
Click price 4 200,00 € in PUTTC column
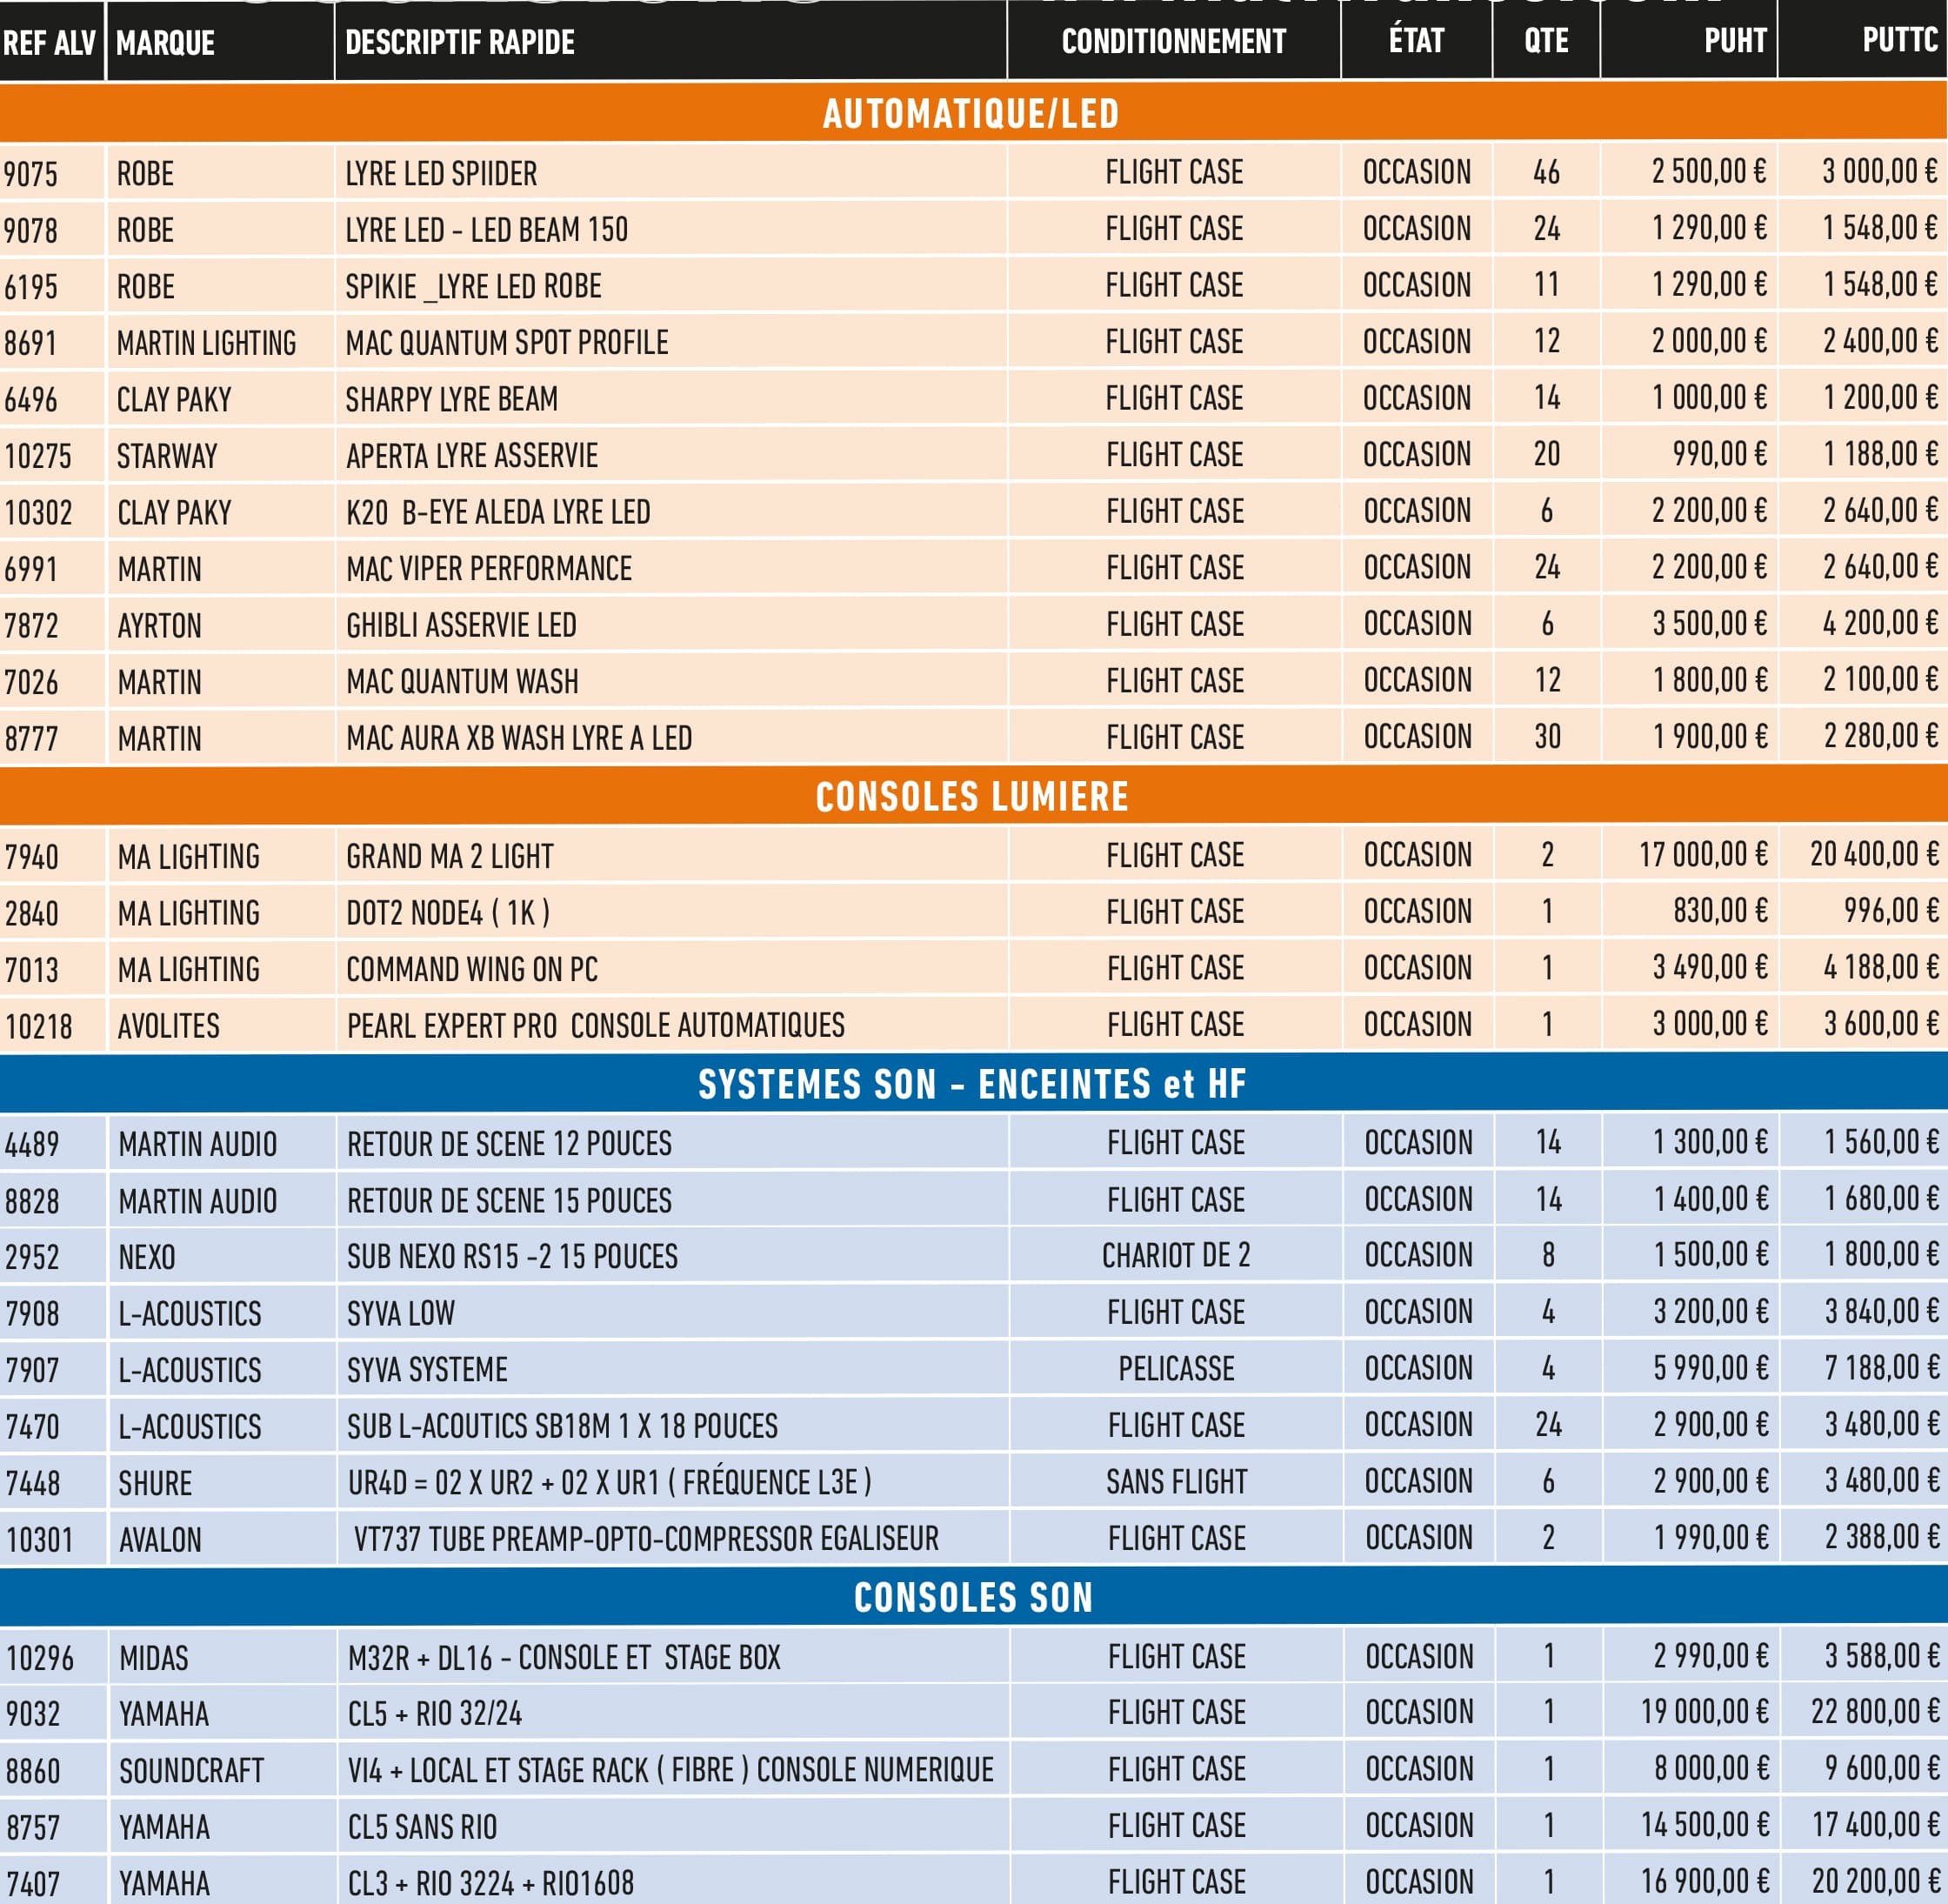click(x=1881, y=623)
